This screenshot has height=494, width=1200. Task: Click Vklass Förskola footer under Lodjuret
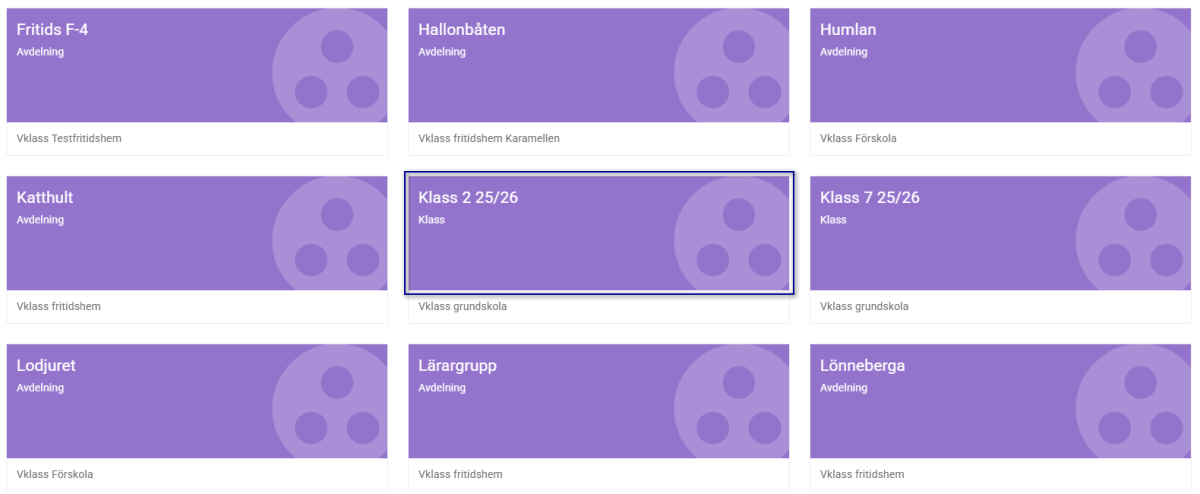pyautogui.click(x=55, y=474)
